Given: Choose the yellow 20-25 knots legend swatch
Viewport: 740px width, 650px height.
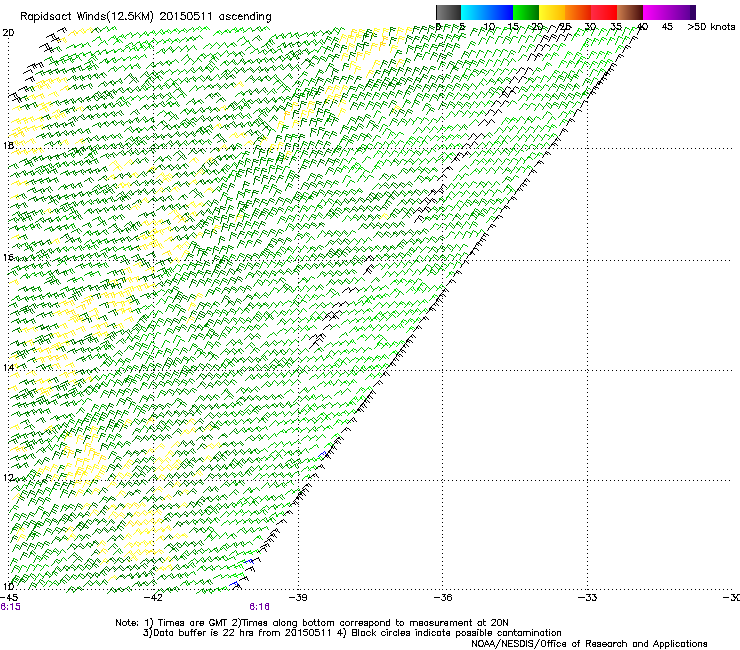Looking at the screenshot, I should [552, 12].
